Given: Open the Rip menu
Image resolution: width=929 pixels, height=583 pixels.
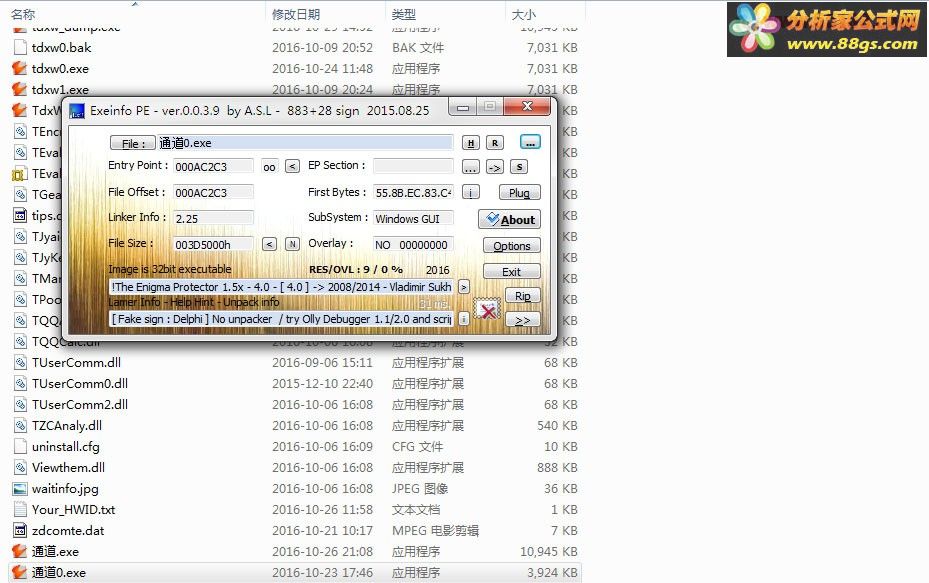Looking at the screenshot, I should click(523, 296).
